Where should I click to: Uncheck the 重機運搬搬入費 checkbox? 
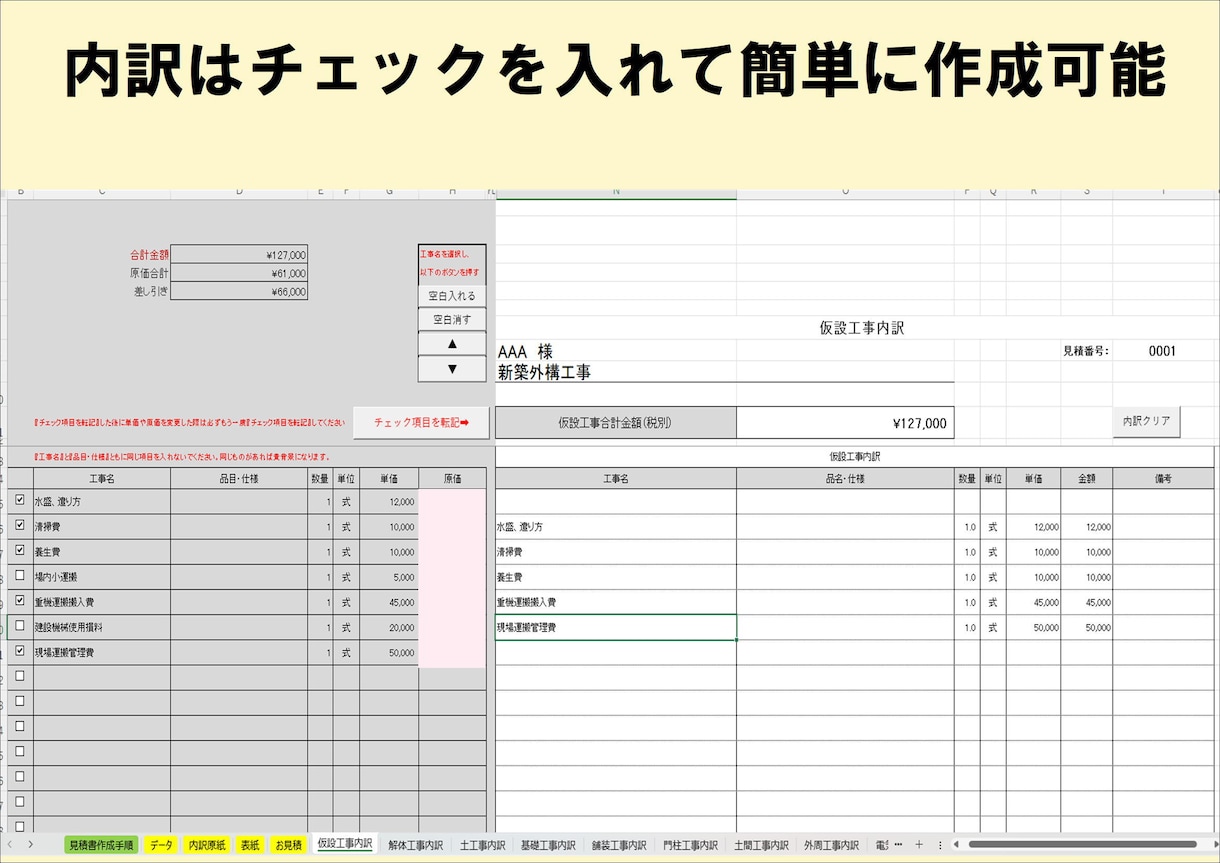20,601
